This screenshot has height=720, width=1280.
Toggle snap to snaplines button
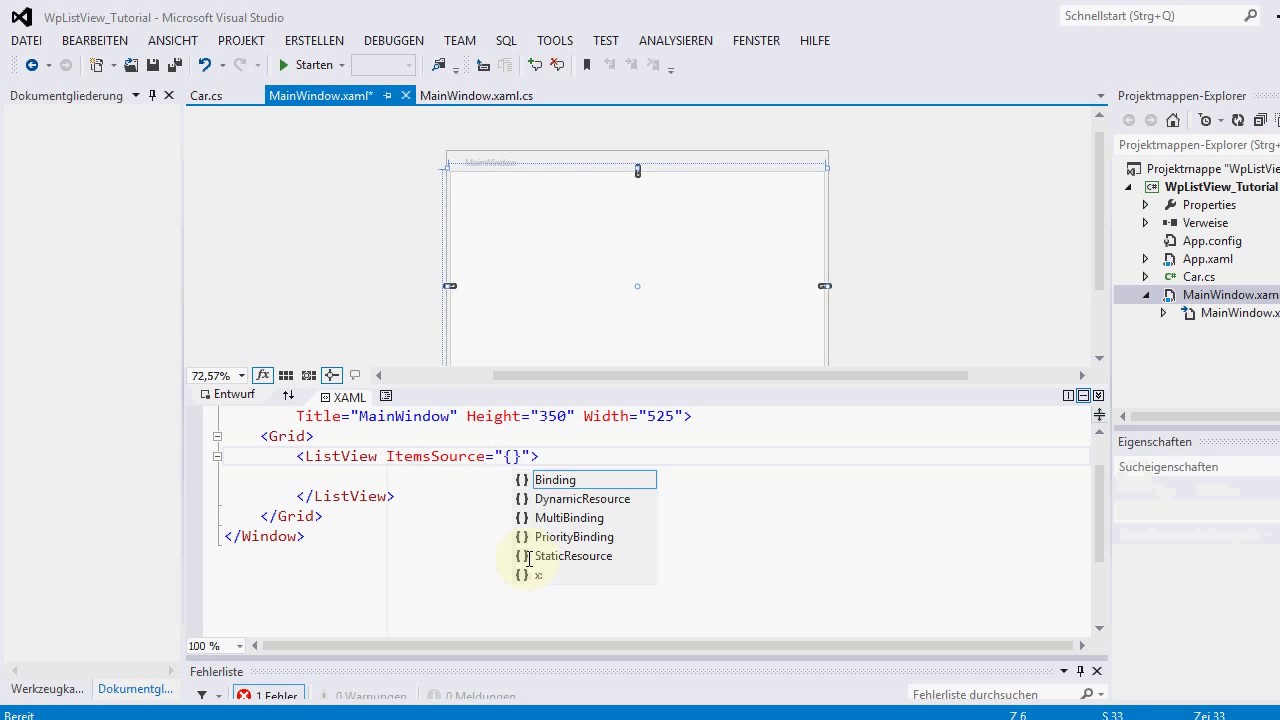(331, 375)
